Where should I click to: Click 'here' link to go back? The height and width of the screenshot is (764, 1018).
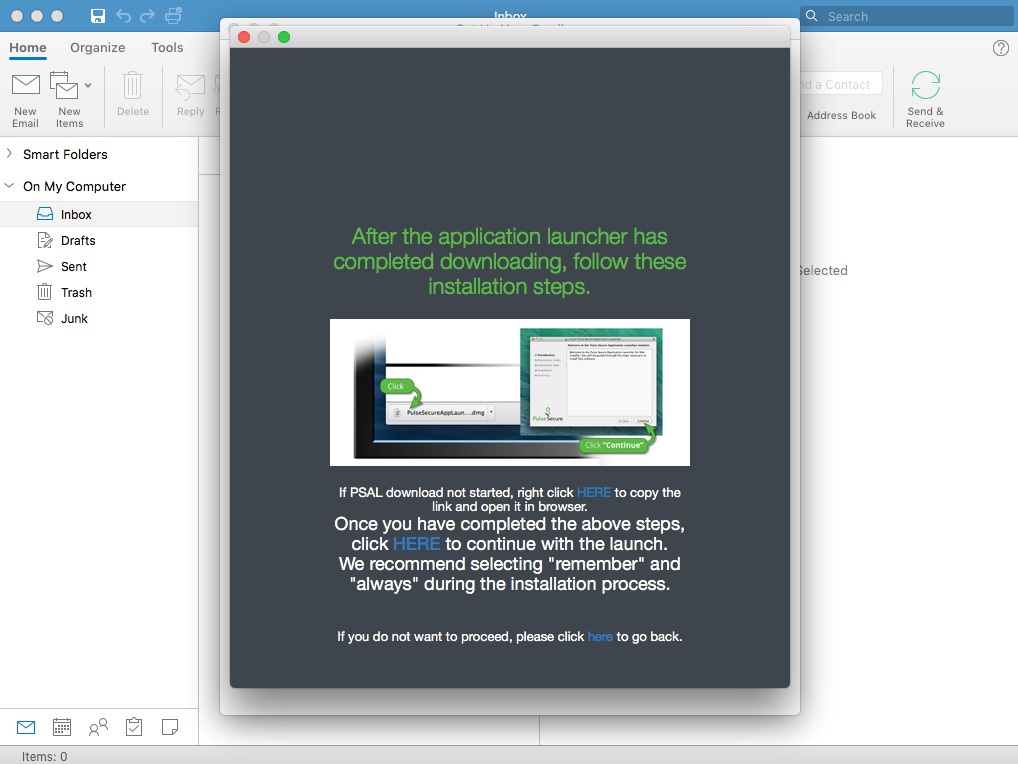(600, 637)
